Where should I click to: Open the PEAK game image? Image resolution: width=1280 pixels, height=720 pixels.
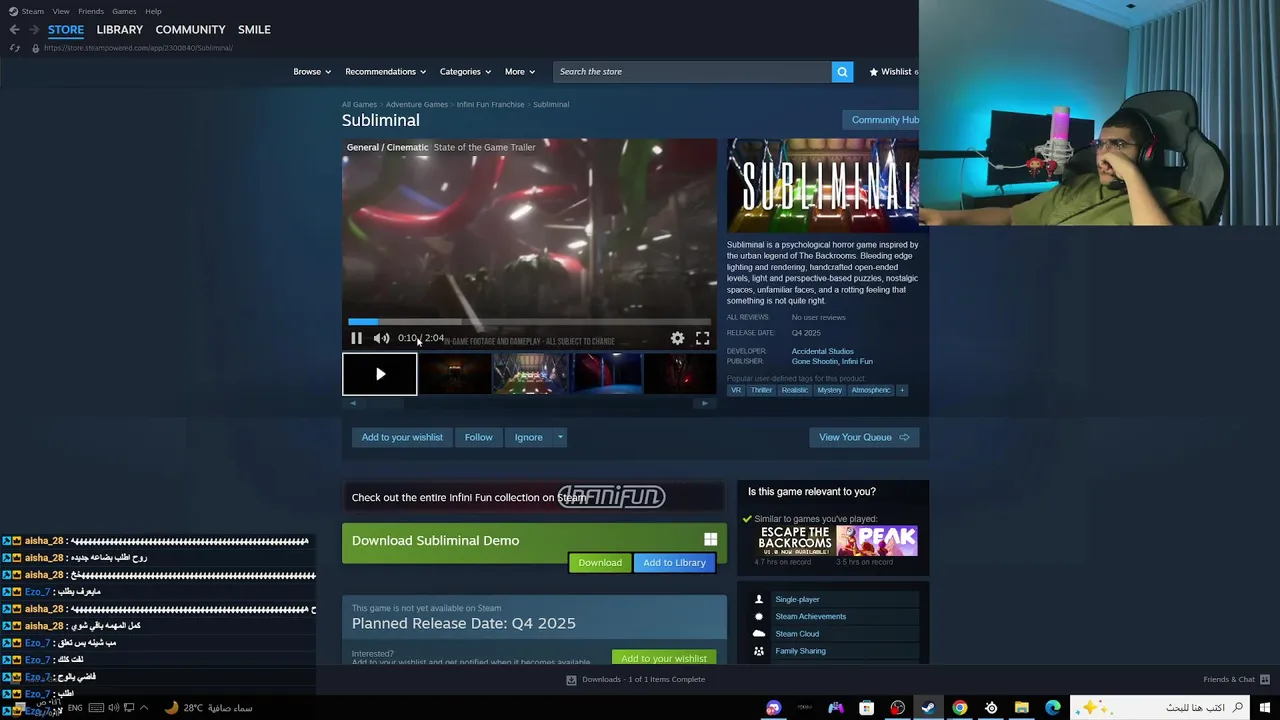click(877, 541)
